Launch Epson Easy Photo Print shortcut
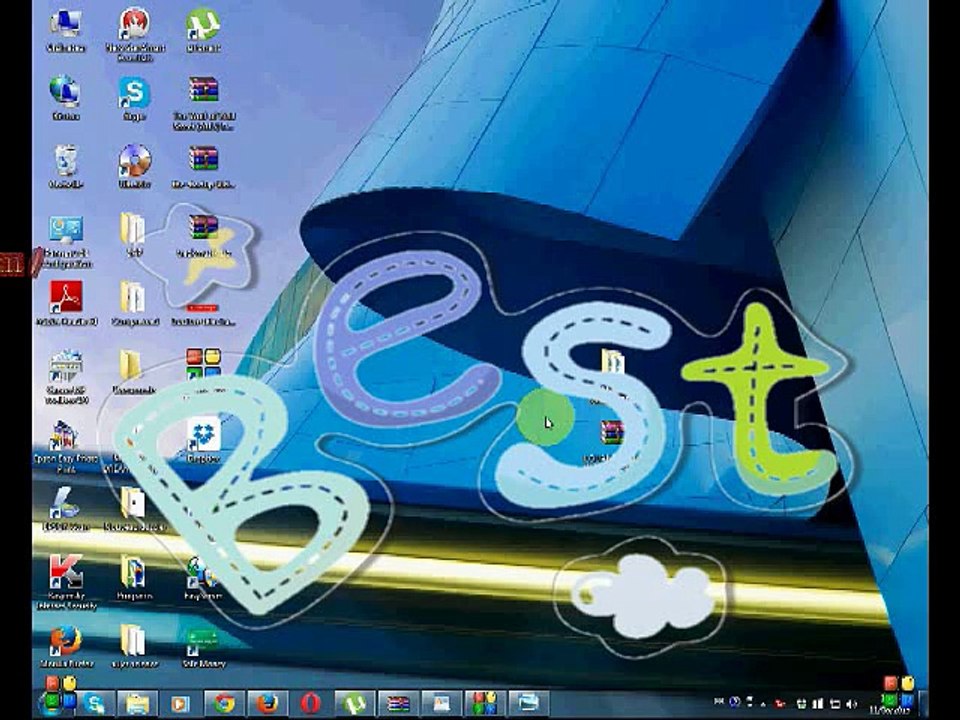The image size is (960, 720). coord(66,446)
